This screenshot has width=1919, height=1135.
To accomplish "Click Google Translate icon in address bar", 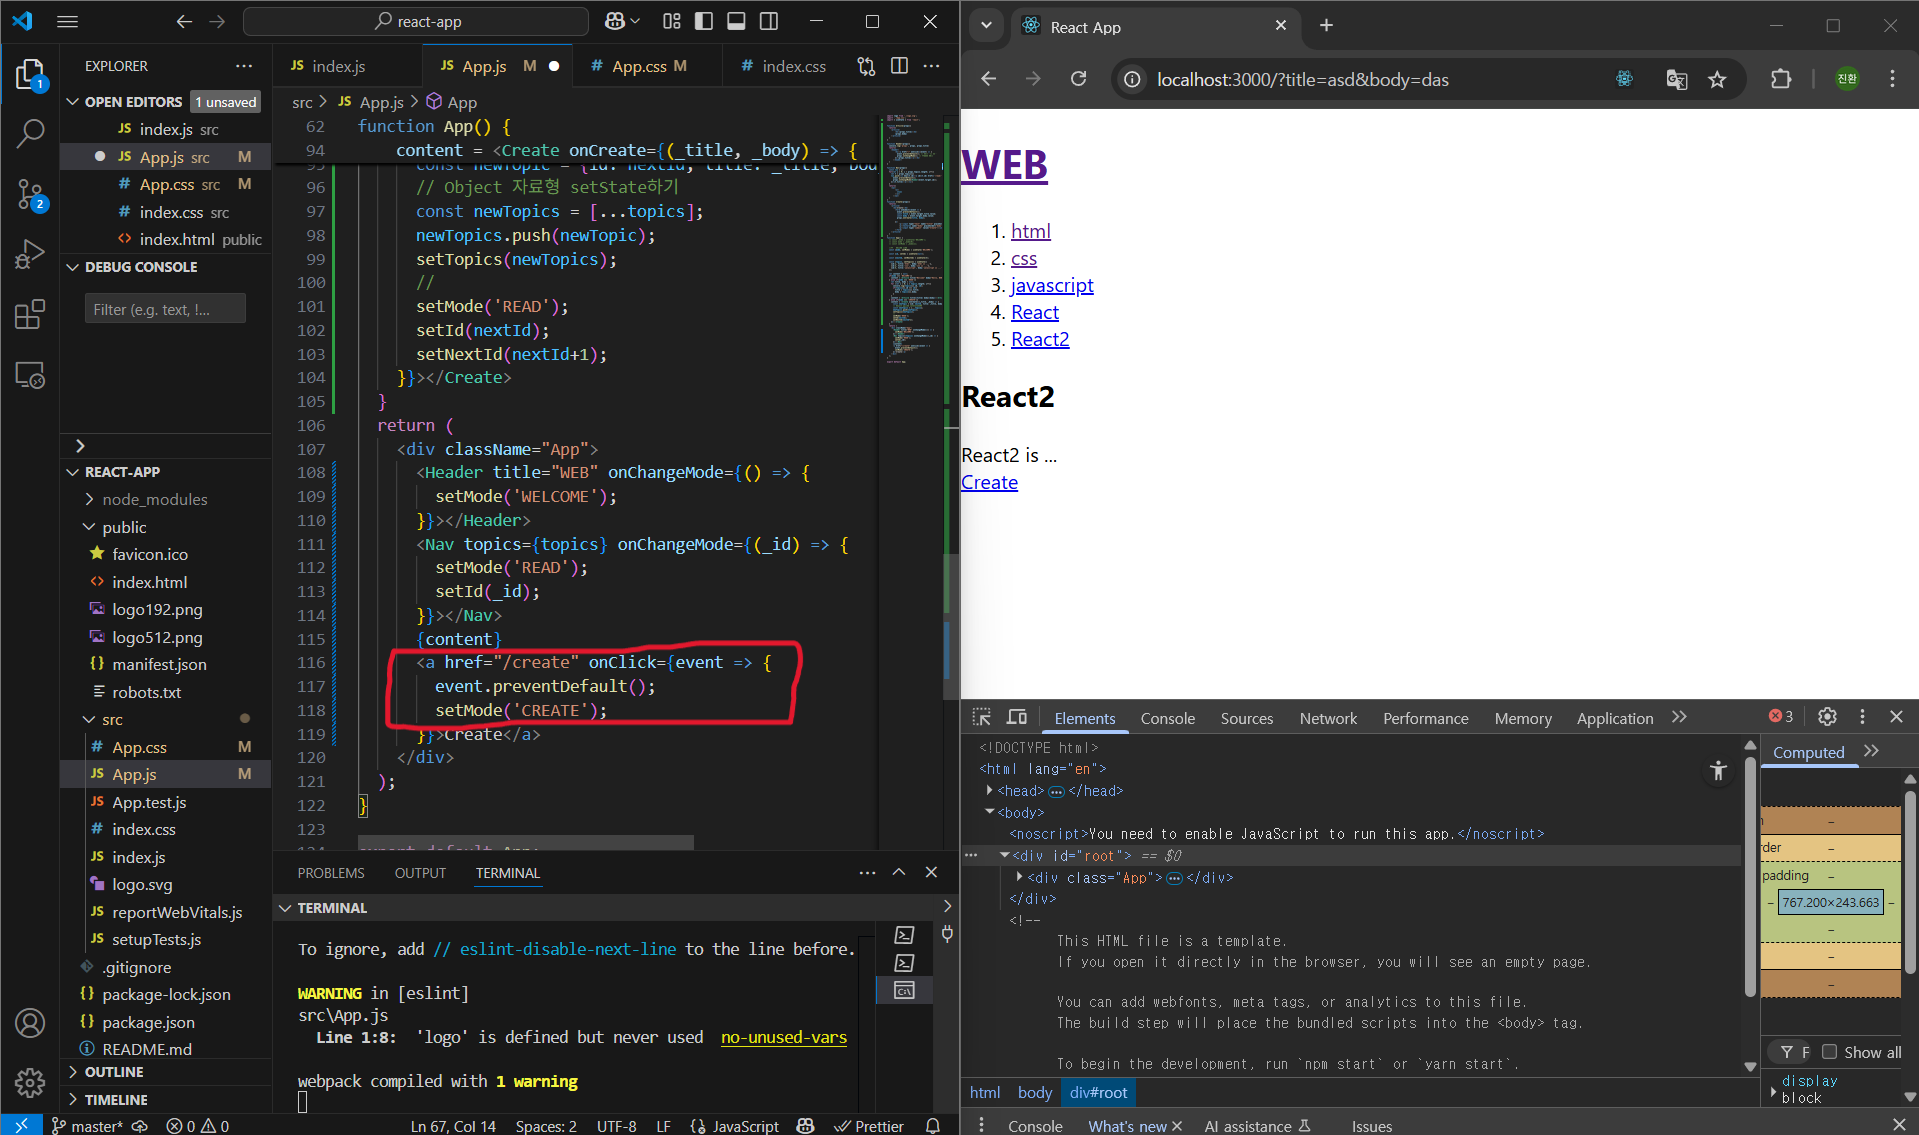I will [x=1676, y=79].
